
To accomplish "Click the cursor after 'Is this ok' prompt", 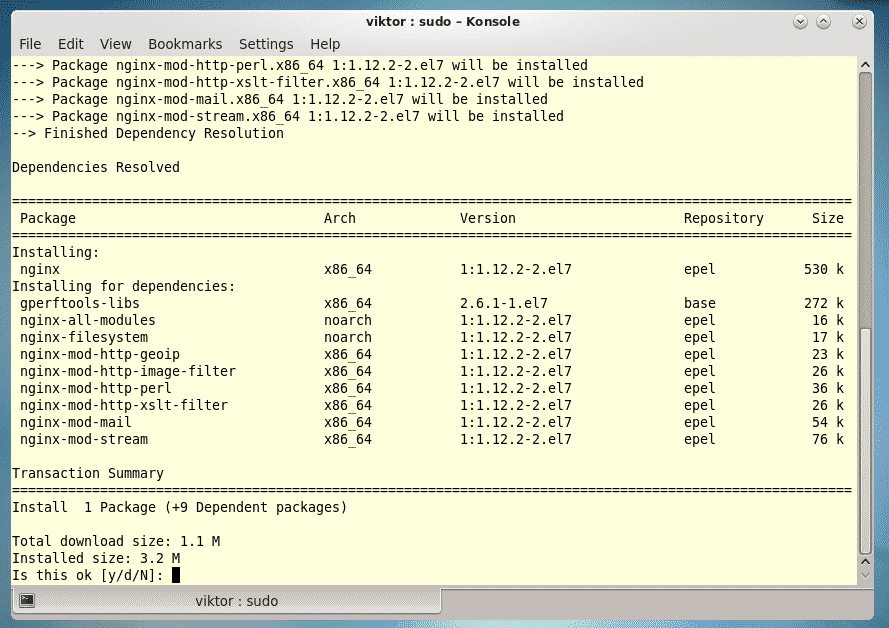I will (176, 575).
